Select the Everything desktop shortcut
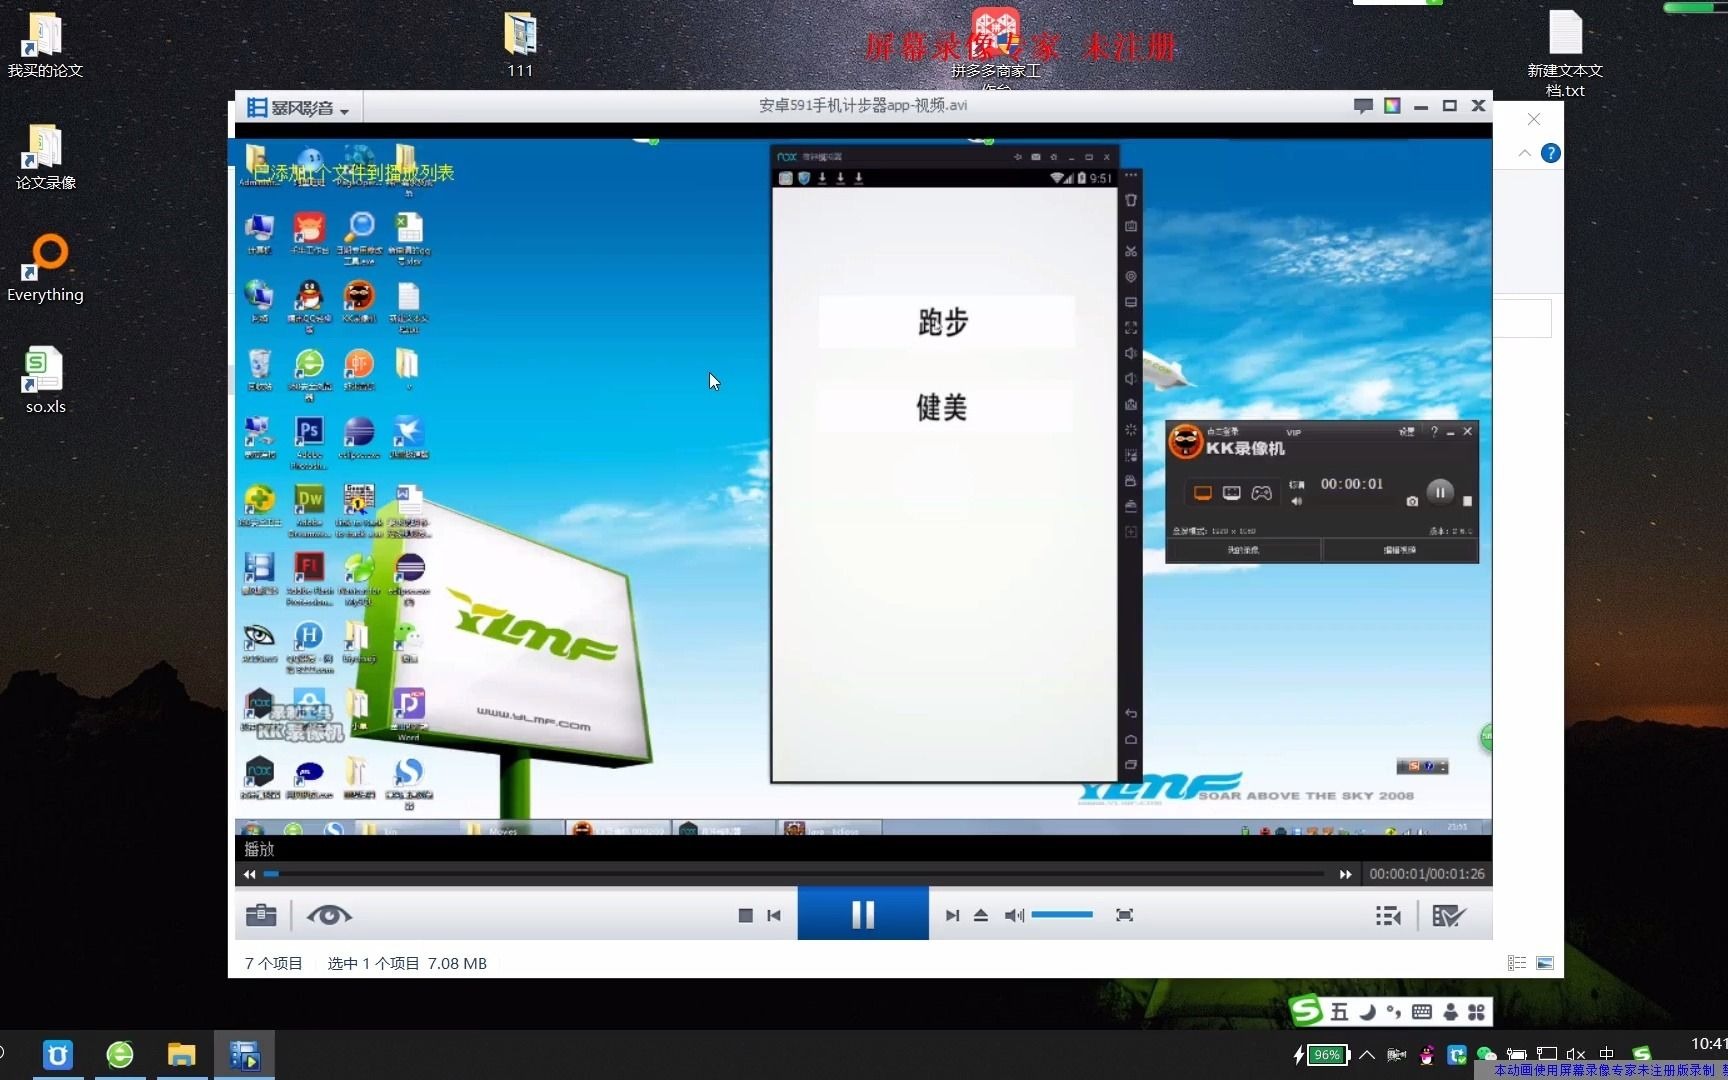Viewport: 1728px width, 1080px height. pos(45,269)
